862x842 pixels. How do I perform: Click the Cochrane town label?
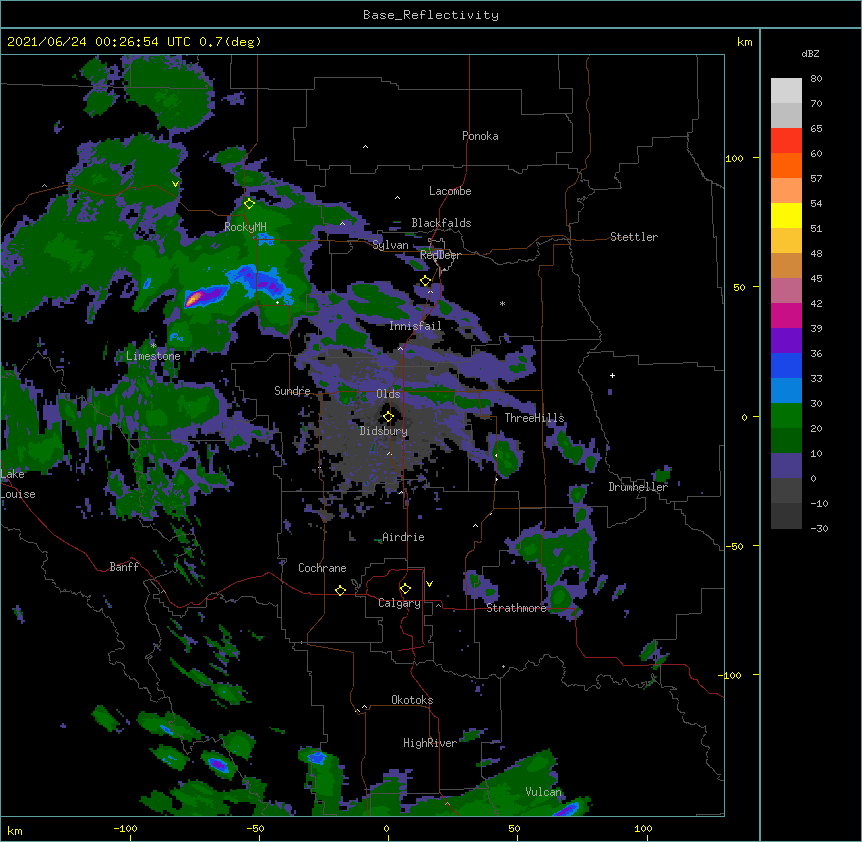[322, 568]
